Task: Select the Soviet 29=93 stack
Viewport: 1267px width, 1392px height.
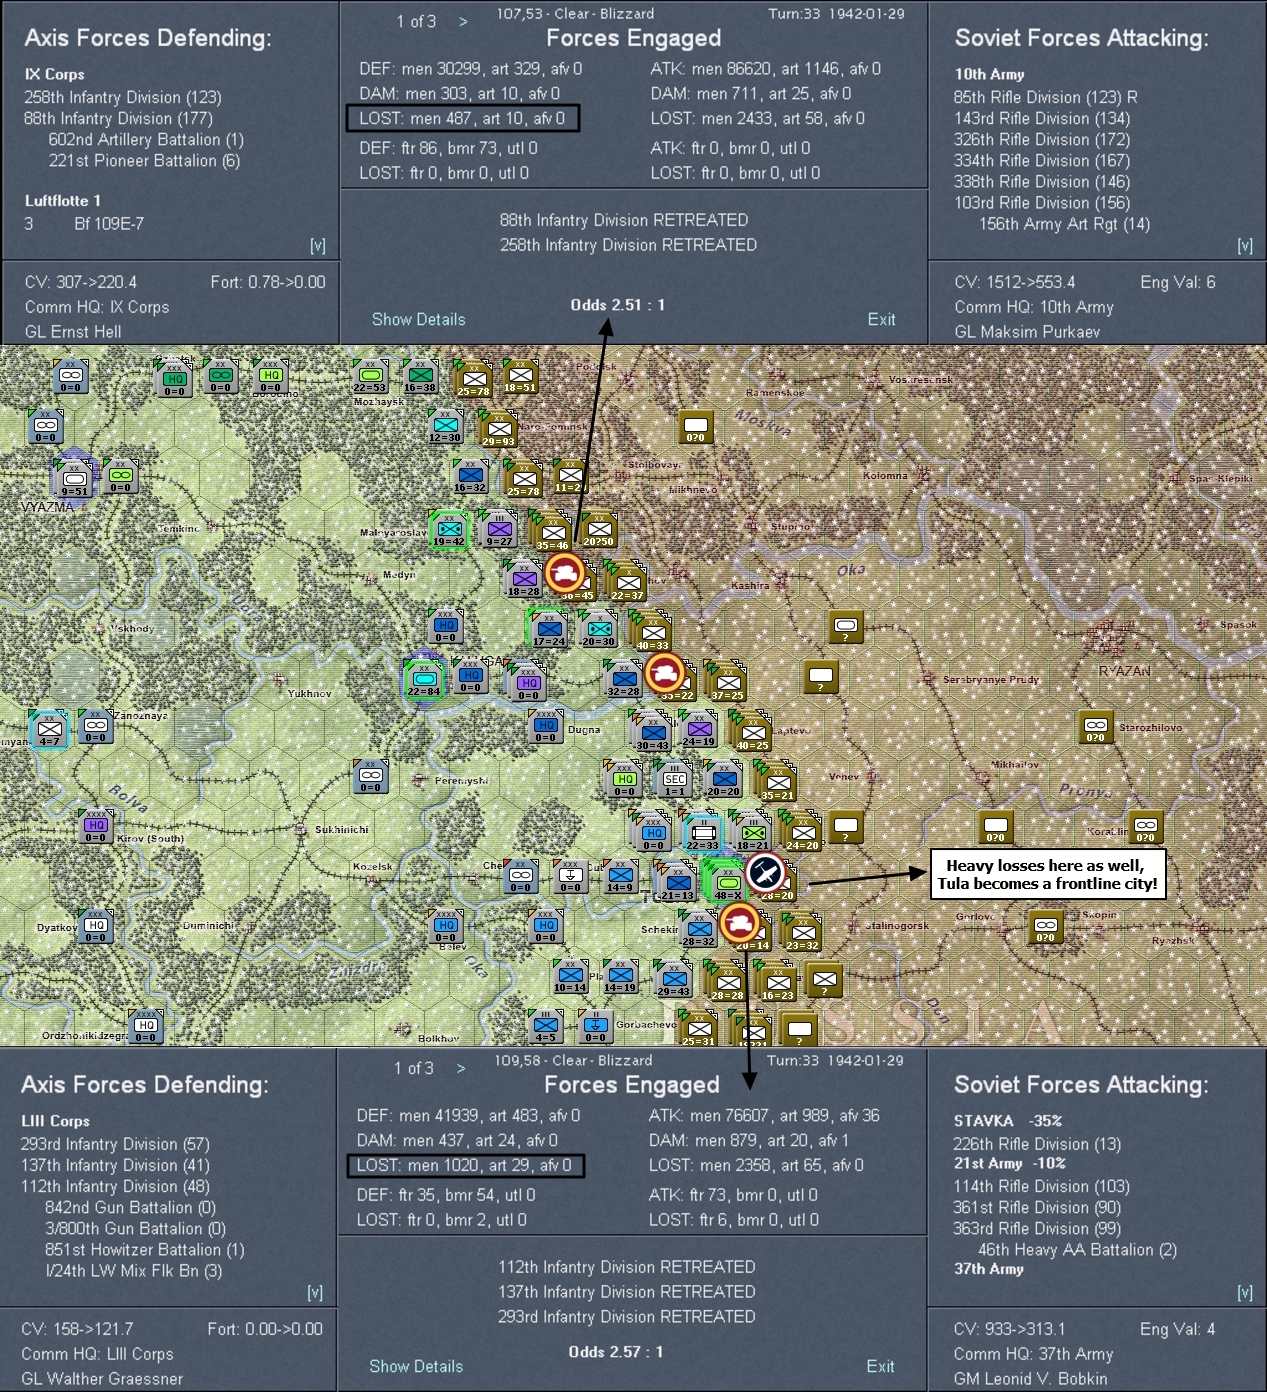Action: pyautogui.click(x=498, y=430)
